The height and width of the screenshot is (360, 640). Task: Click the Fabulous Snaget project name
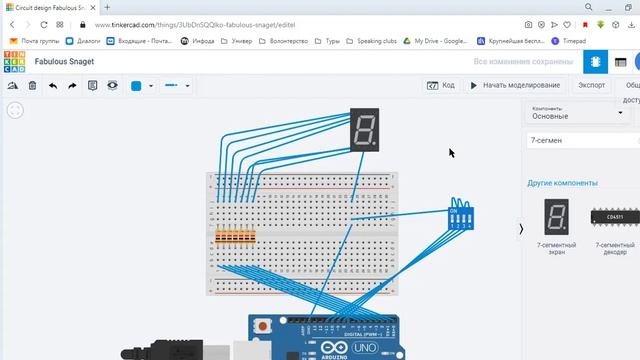pos(64,62)
